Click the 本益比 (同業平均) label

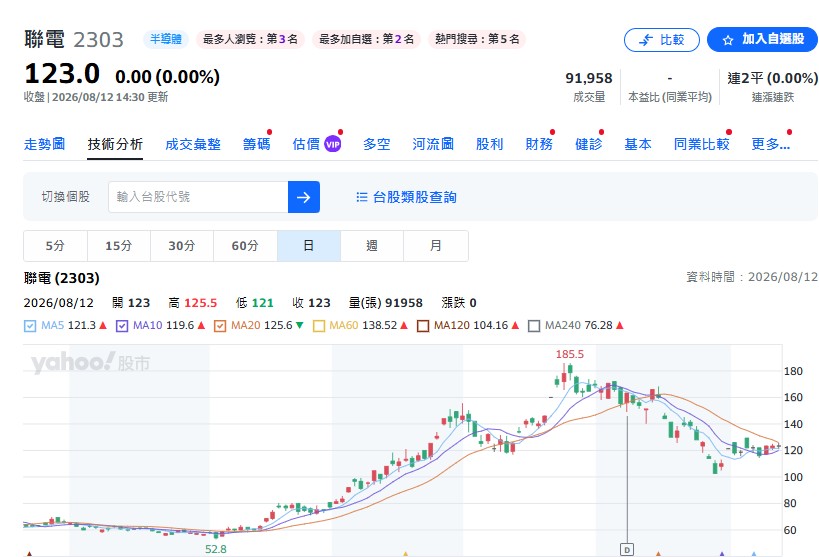pyautogui.click(x=670, y=97)
